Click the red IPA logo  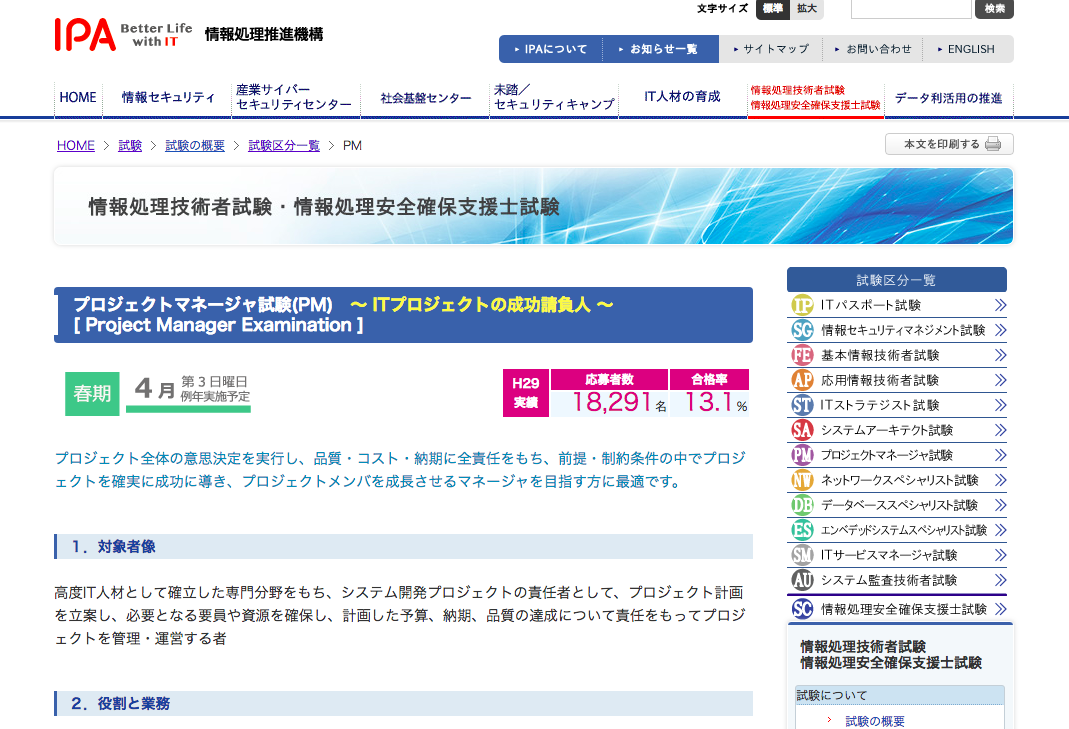[85, 34]
